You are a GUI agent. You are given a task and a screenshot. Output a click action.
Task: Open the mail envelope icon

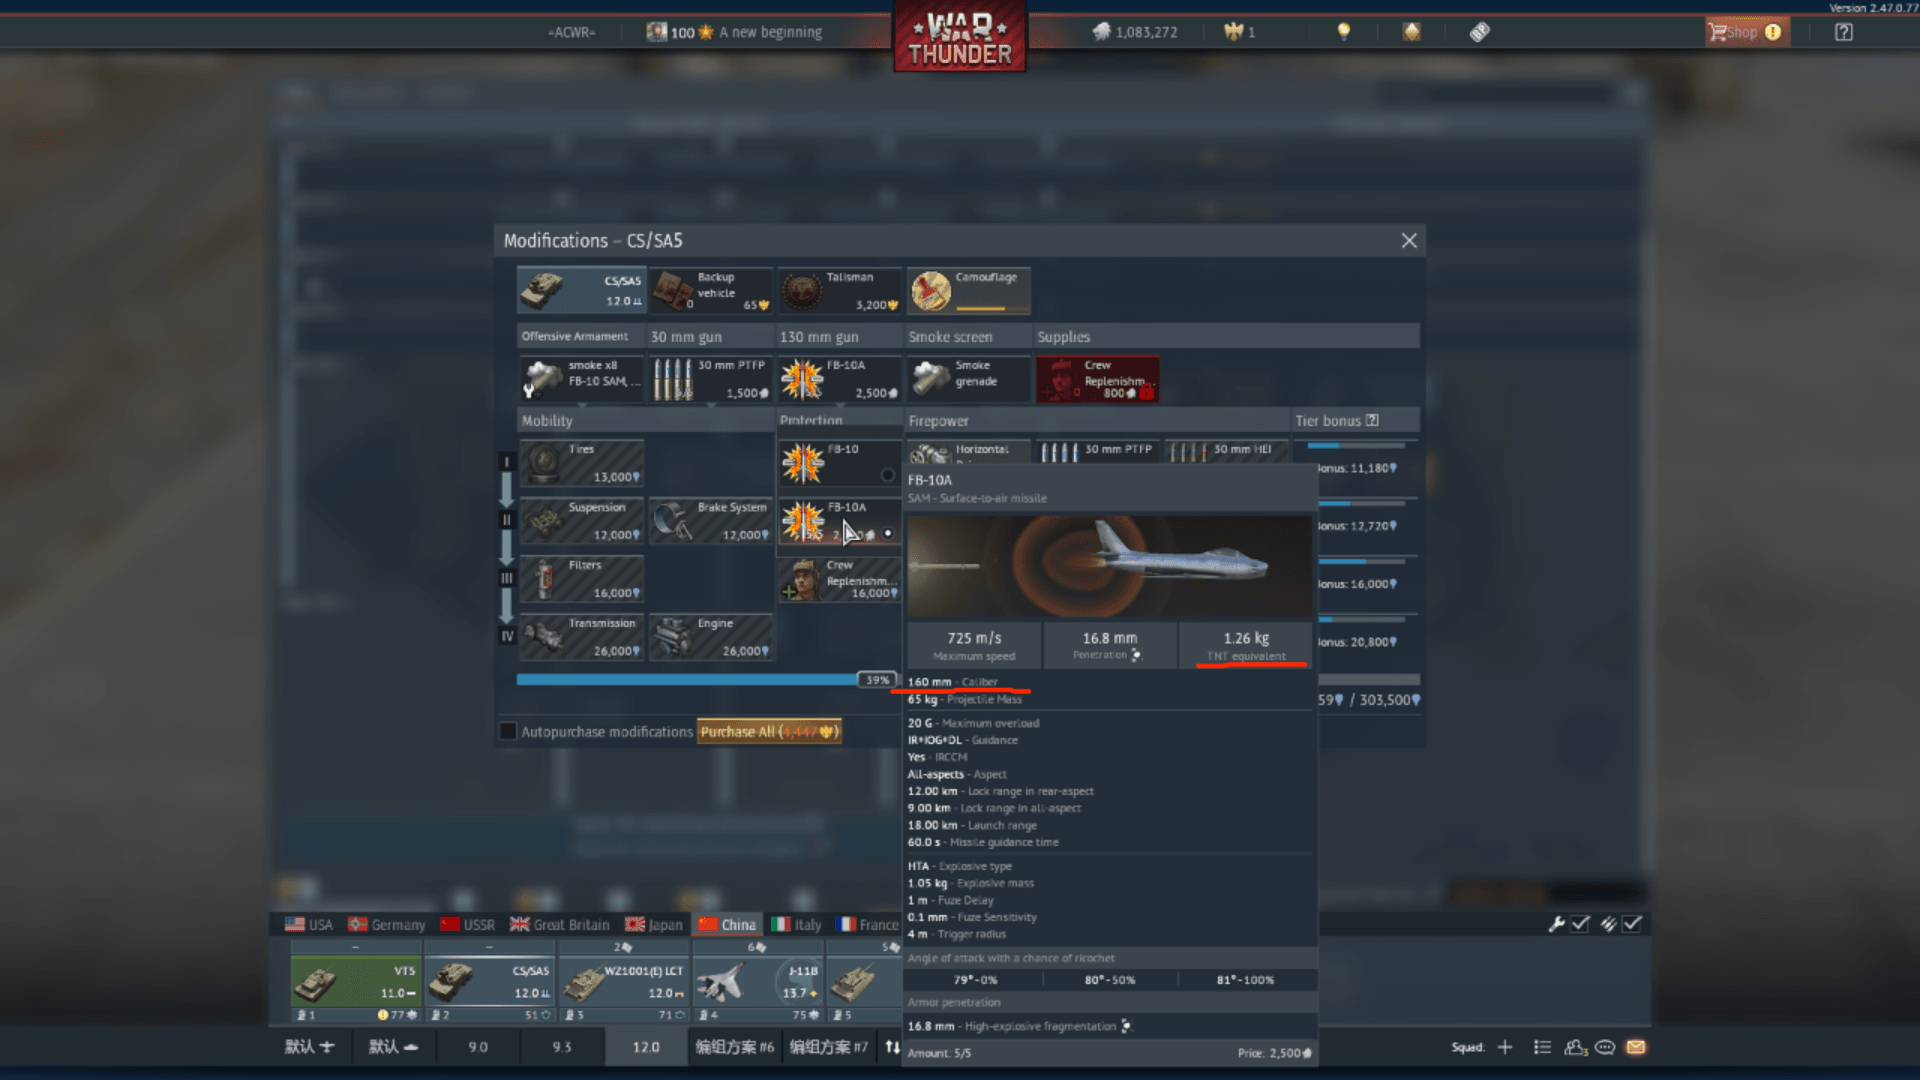[1636, 1047]
